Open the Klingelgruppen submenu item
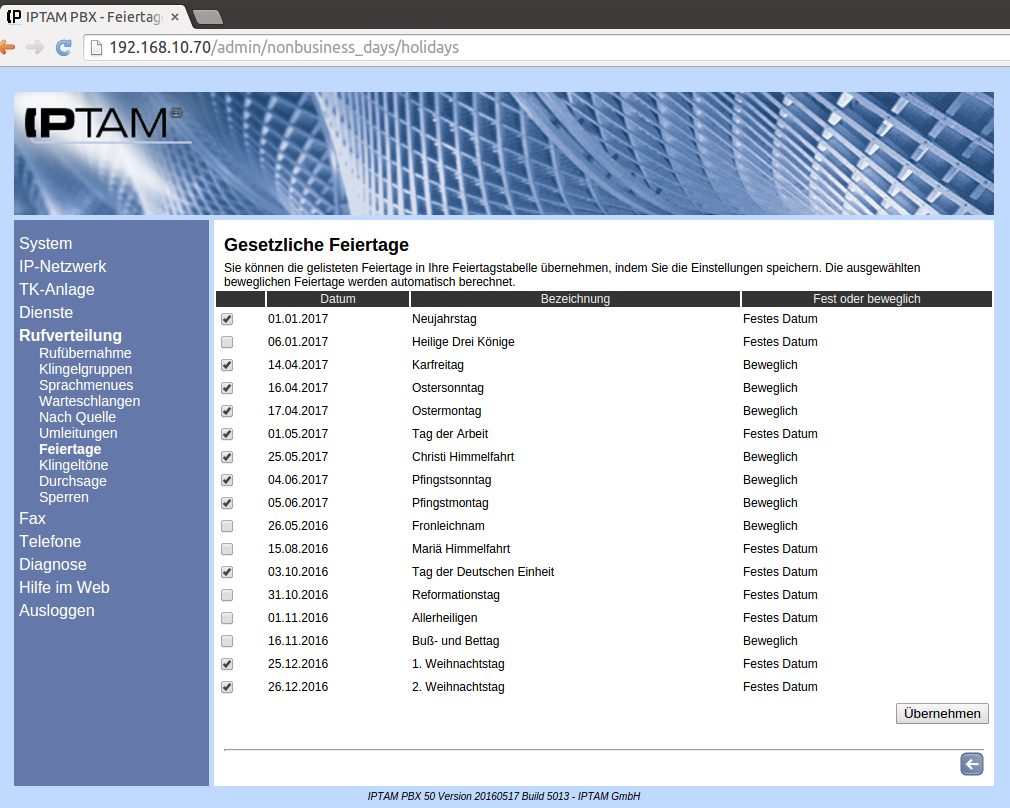This screenshot has height=808, width=1010. (85, 369)
